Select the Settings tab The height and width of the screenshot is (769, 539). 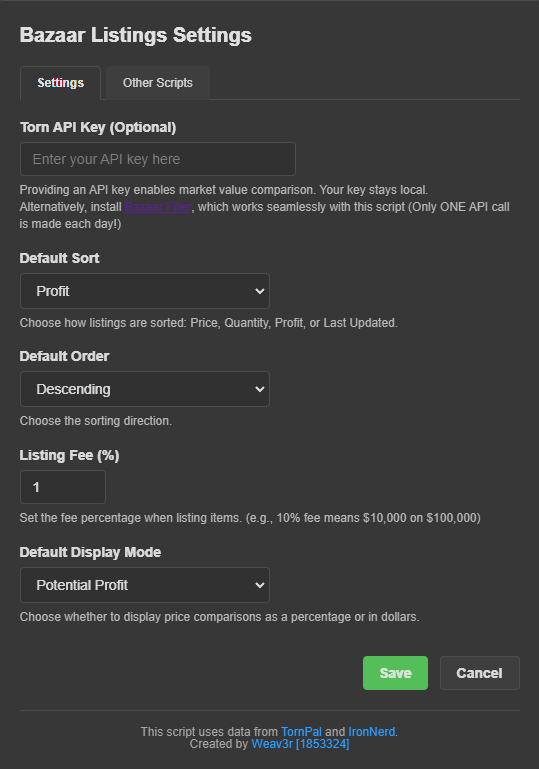[x=60, y=83]
